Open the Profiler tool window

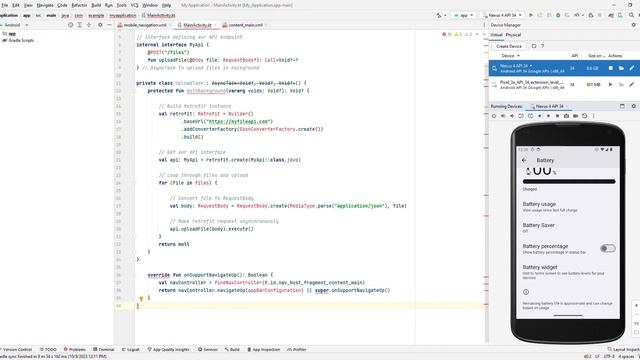point(297,349)
